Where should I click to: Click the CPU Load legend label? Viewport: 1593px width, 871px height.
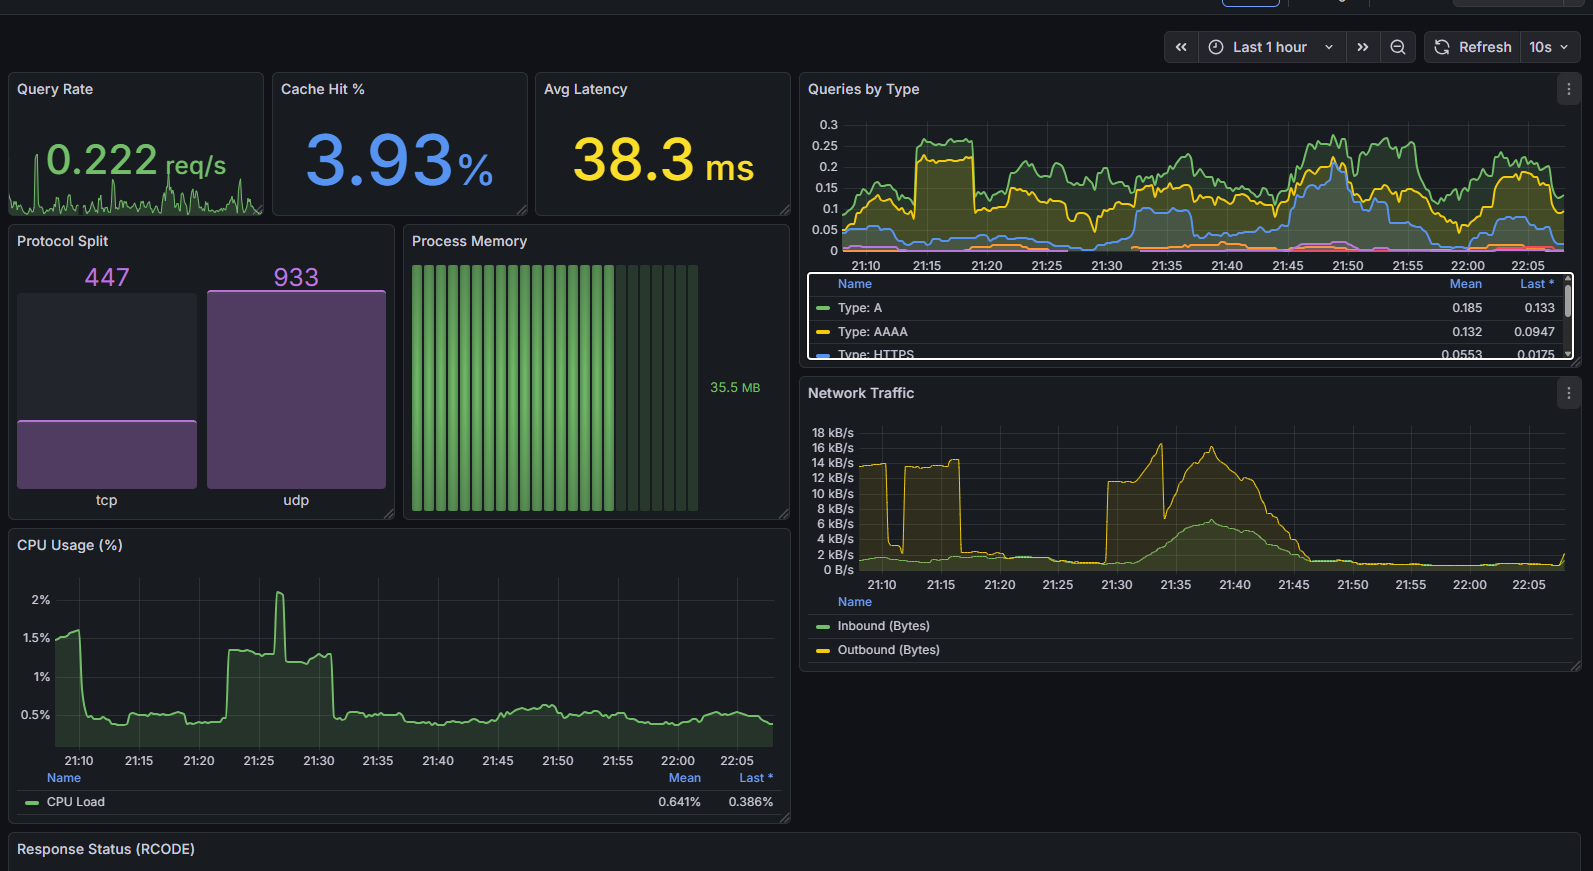pyautogui.click(x=75, y=802)
